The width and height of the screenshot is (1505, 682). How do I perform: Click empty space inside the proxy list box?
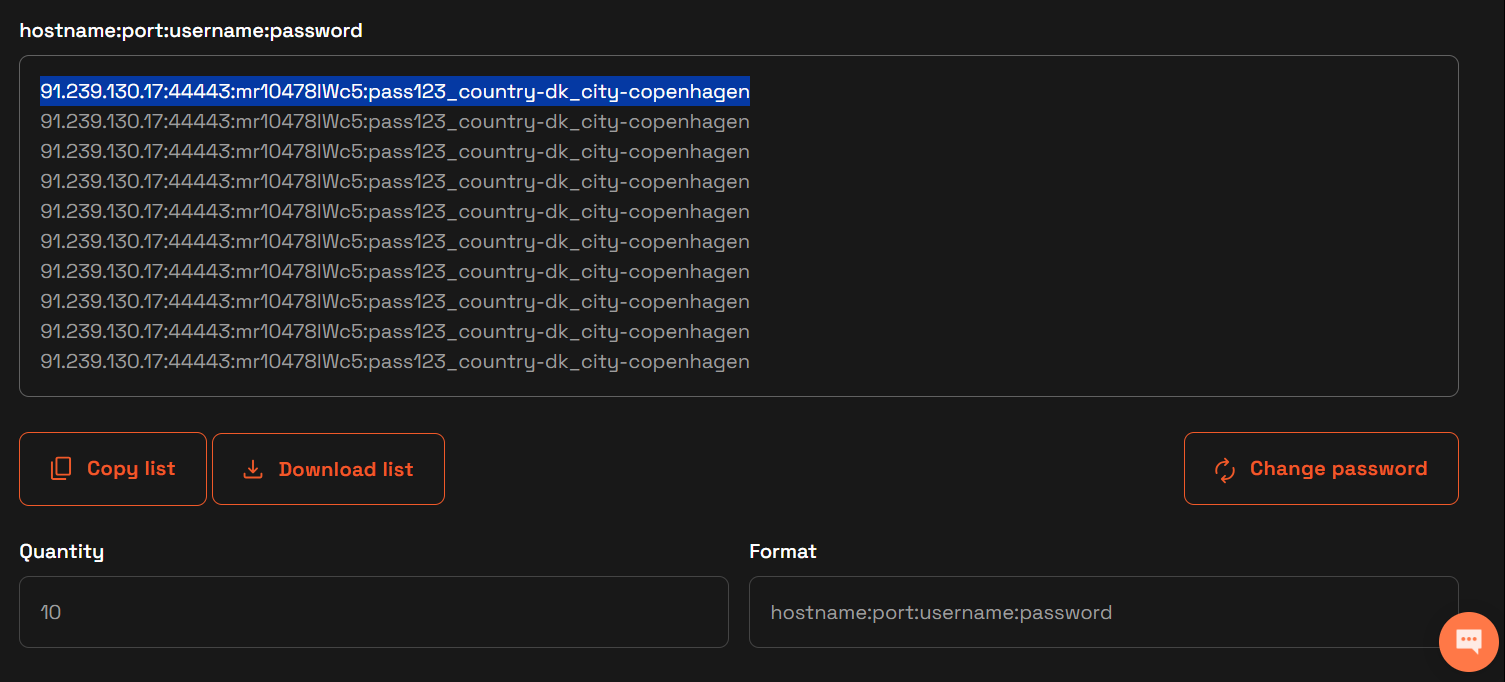1100,230
